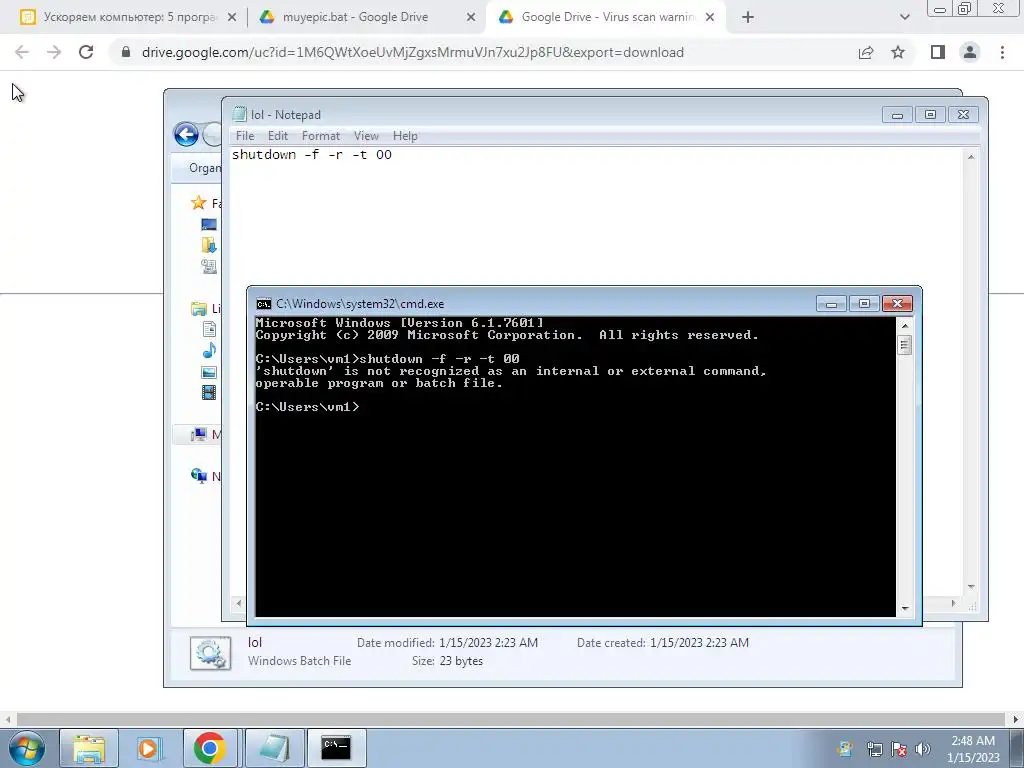Click Notepad vertical scroll up arrow
The width and height of the screenshot is (1024, 768).
click(971, 157)
